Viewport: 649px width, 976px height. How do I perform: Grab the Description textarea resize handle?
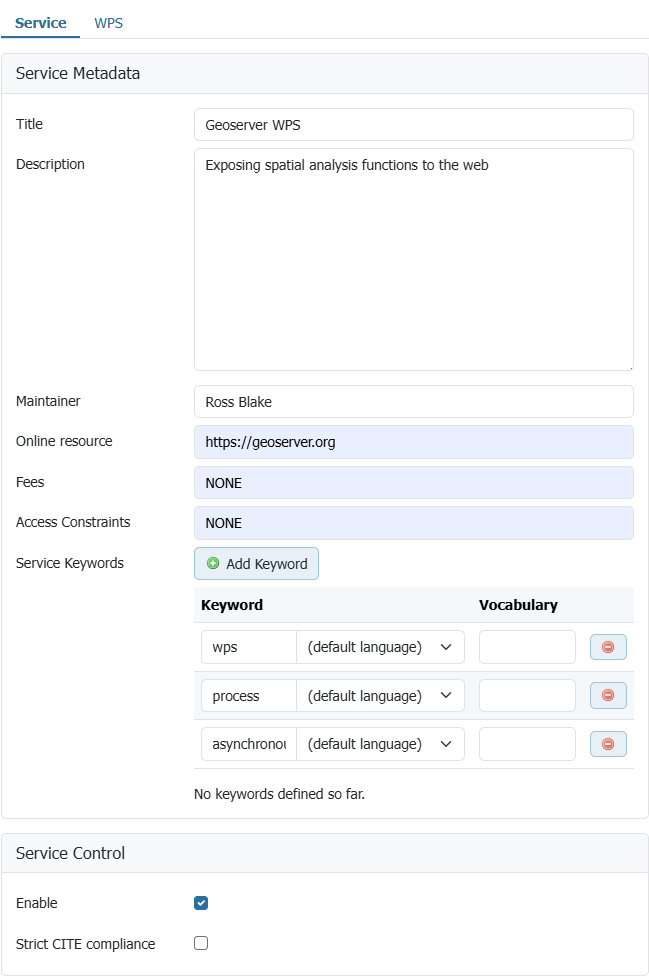click(x=628, y=365)
